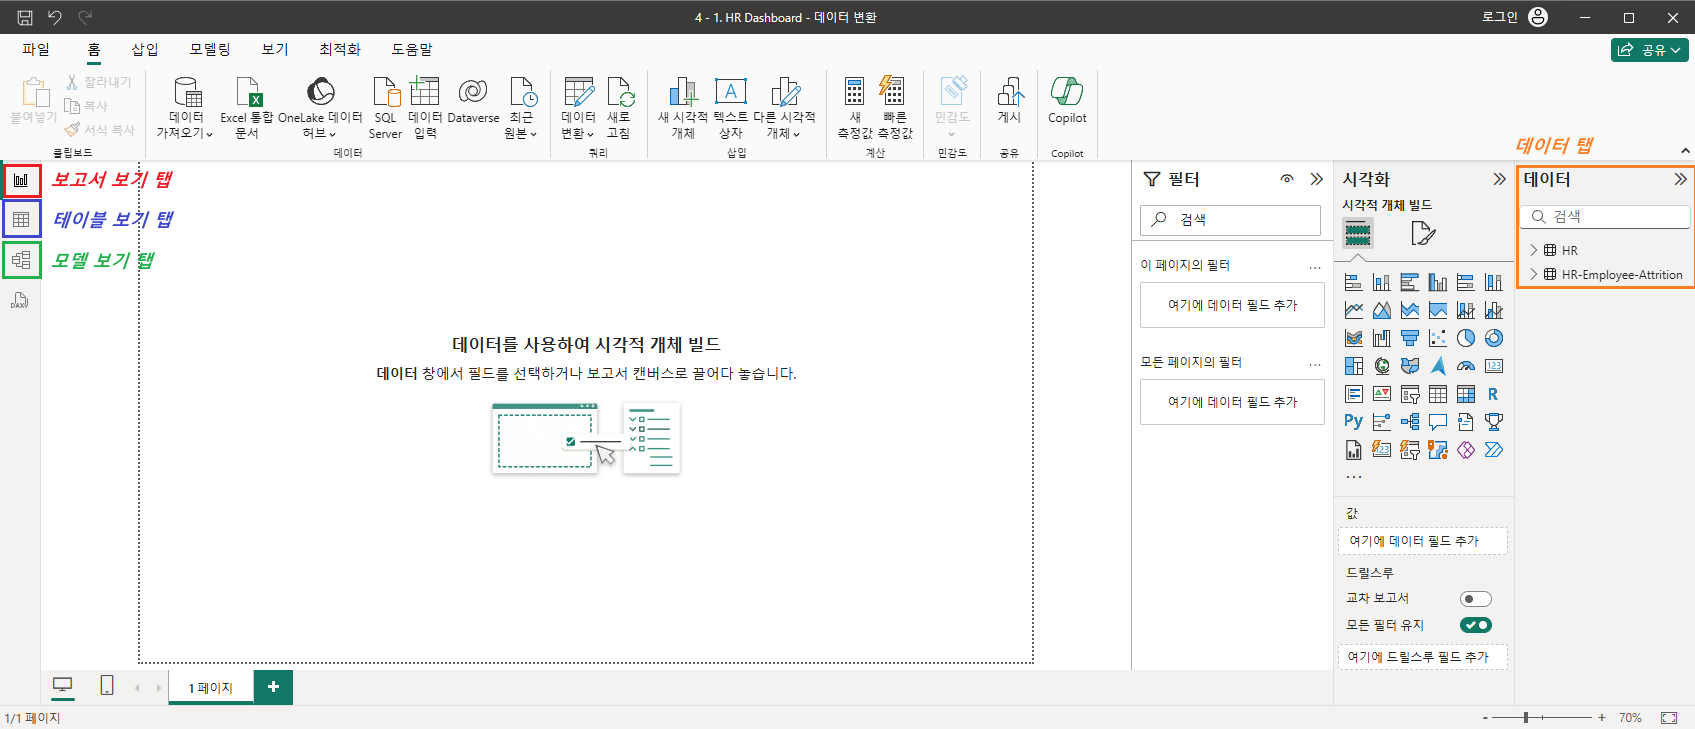Switch to Table view in left sidebar

tap(21, 220)
